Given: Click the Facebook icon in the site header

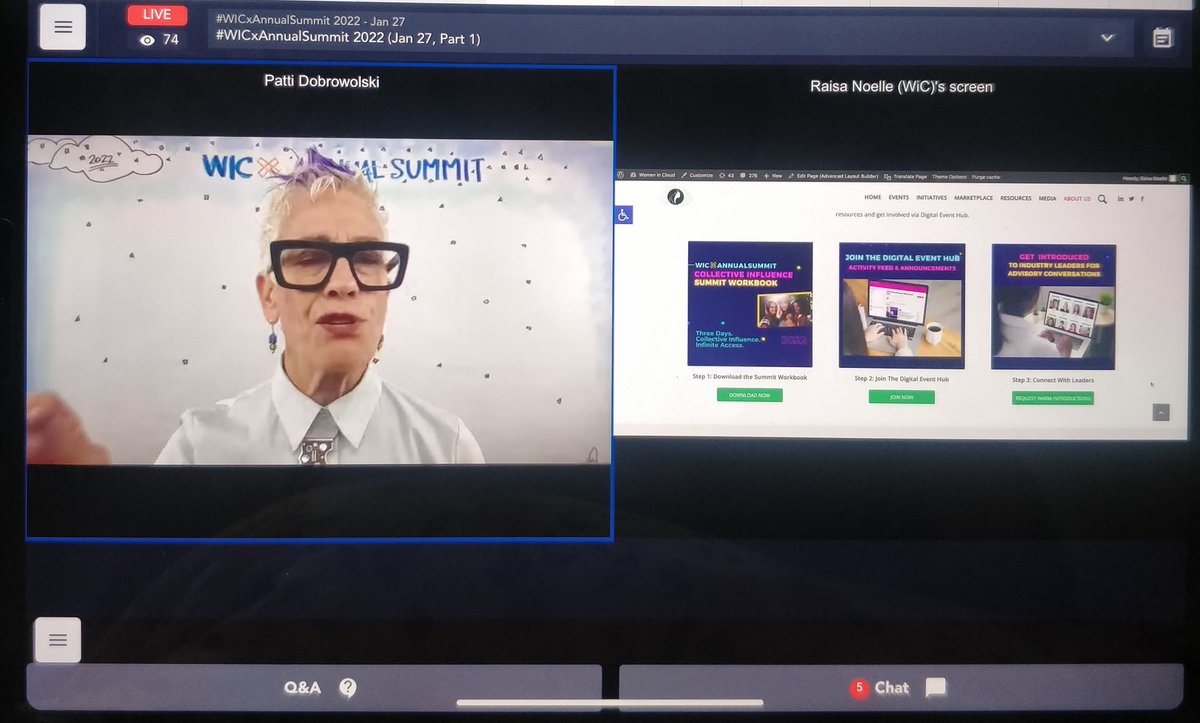Looking at the screenshot, I should (x=1142, y=199).
